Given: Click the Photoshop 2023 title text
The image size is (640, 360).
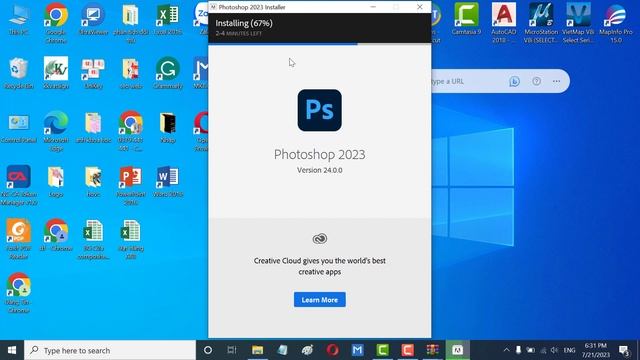Looking at the screenshot, I should [320, 154].
